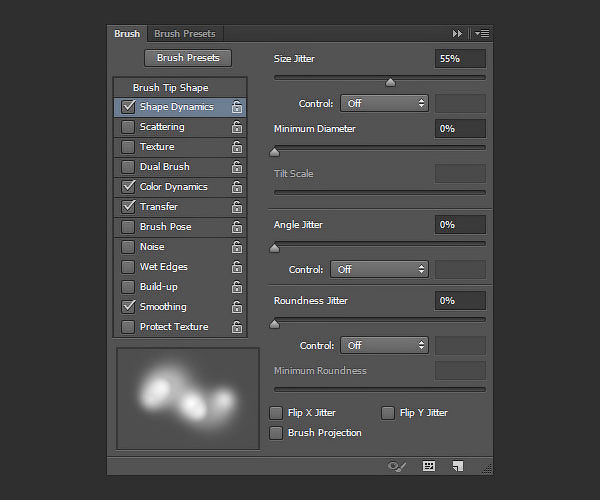Screen dimensions: 600x500
Task: Uncheck the Transfer checkbox
Action: tap(128, 207)
